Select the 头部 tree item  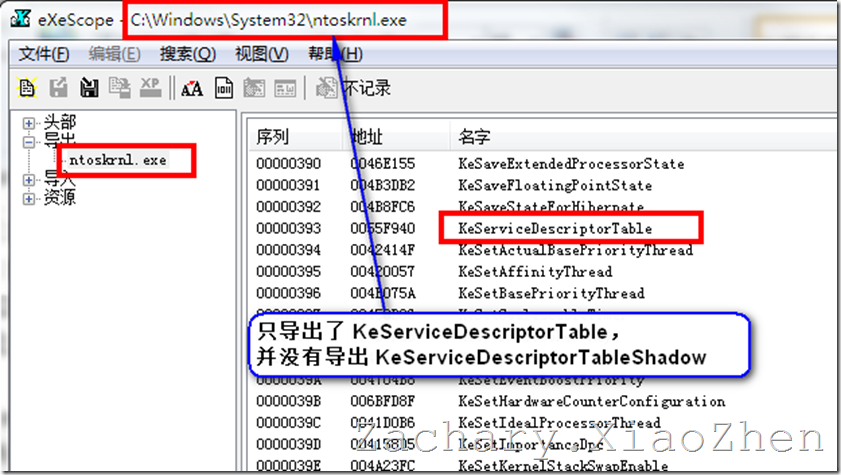[60, 122]
